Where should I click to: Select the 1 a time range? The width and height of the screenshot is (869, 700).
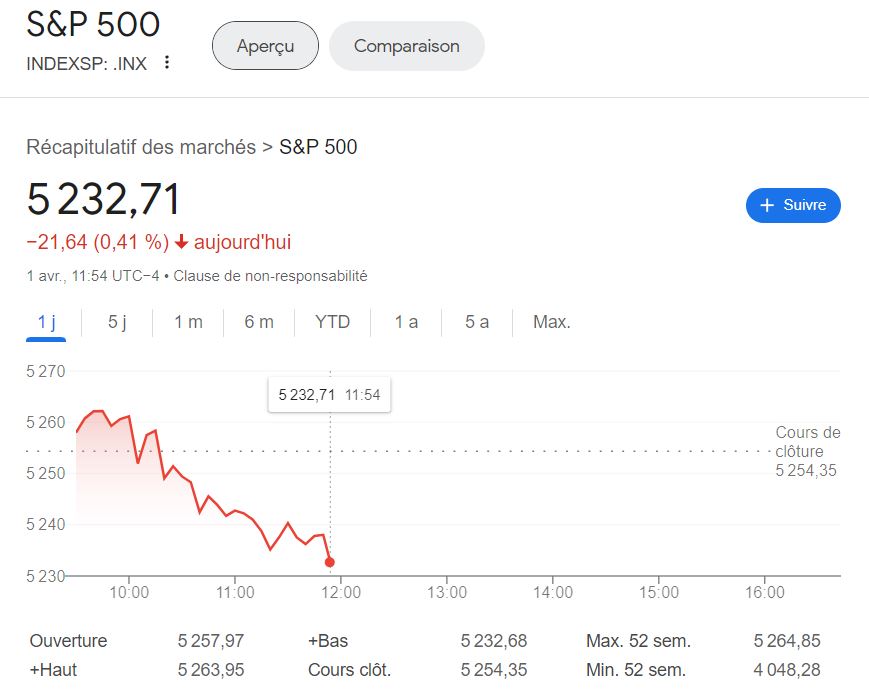406,322
